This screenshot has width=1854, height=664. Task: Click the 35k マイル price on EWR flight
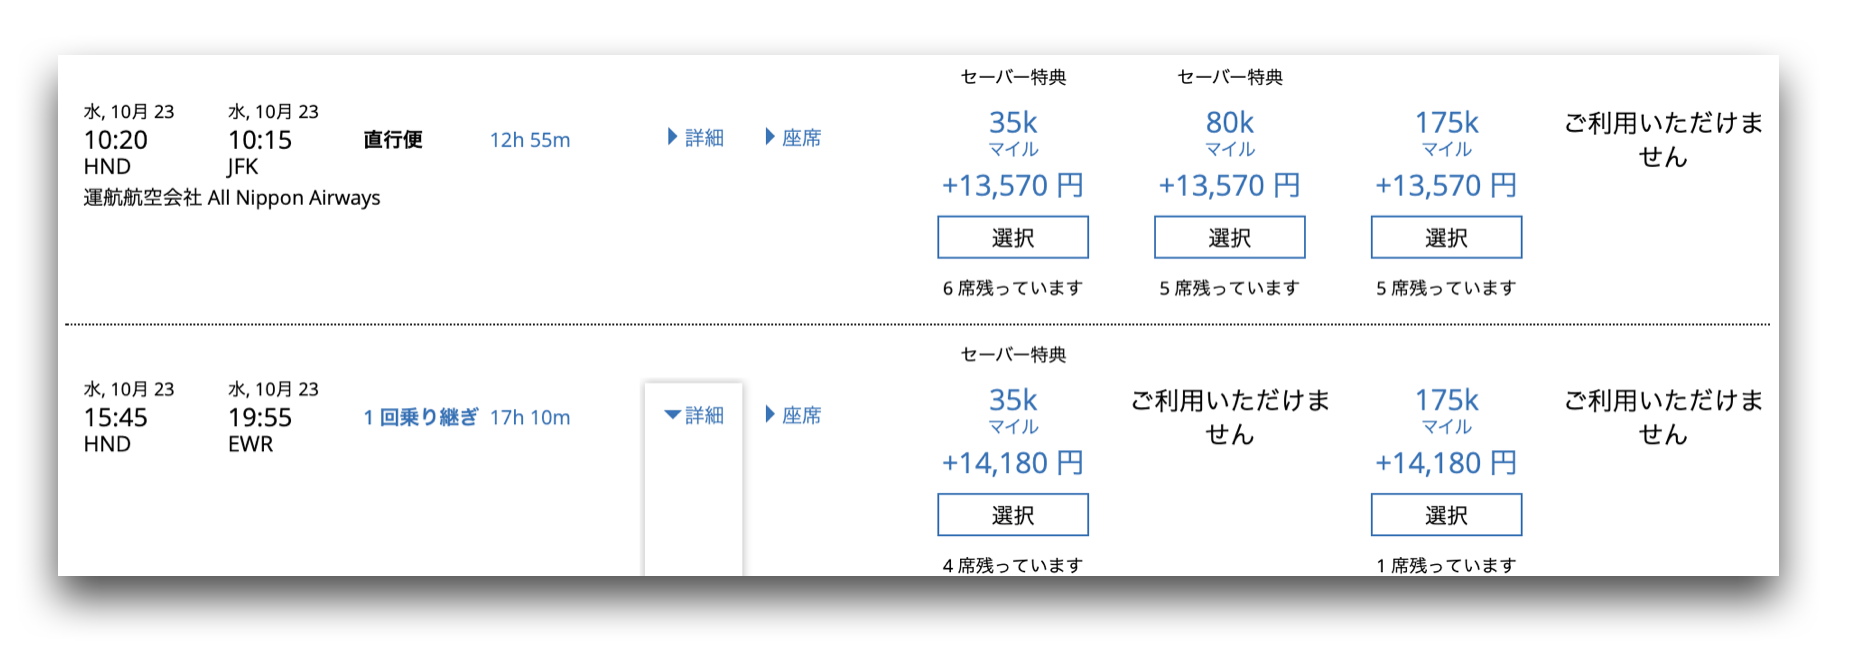[x=1013, y=411]
